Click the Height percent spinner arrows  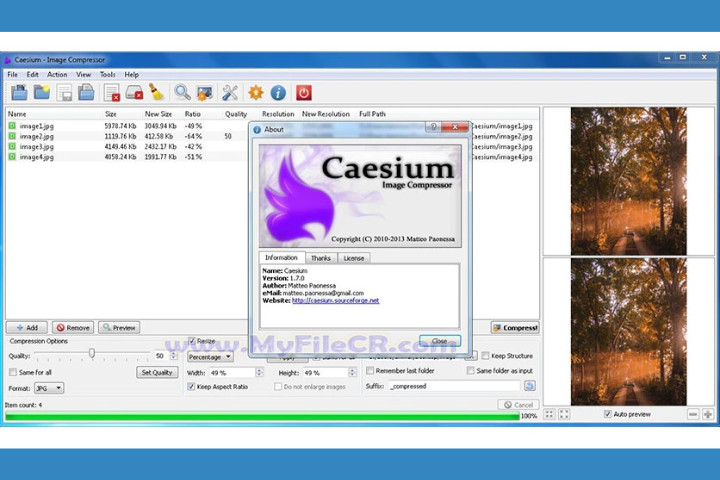click(x=353, y=373)
